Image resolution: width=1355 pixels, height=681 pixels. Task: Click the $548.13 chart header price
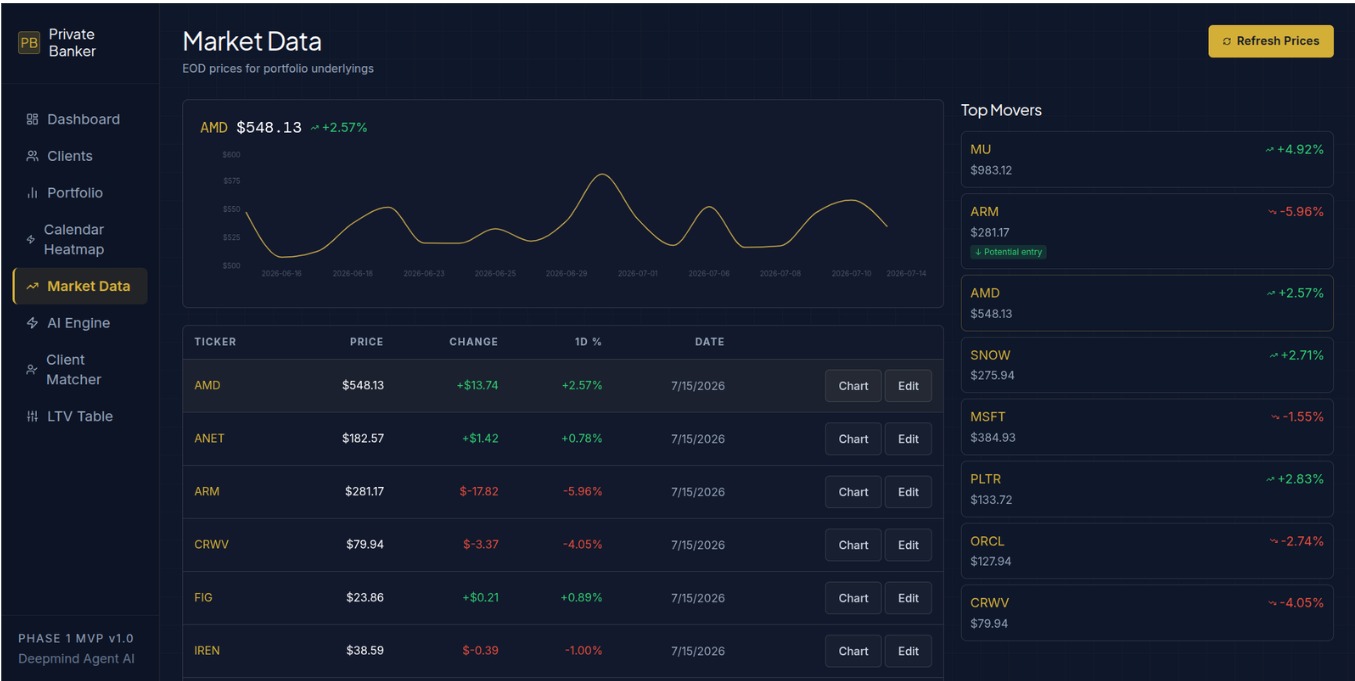[x=269, y=128]
